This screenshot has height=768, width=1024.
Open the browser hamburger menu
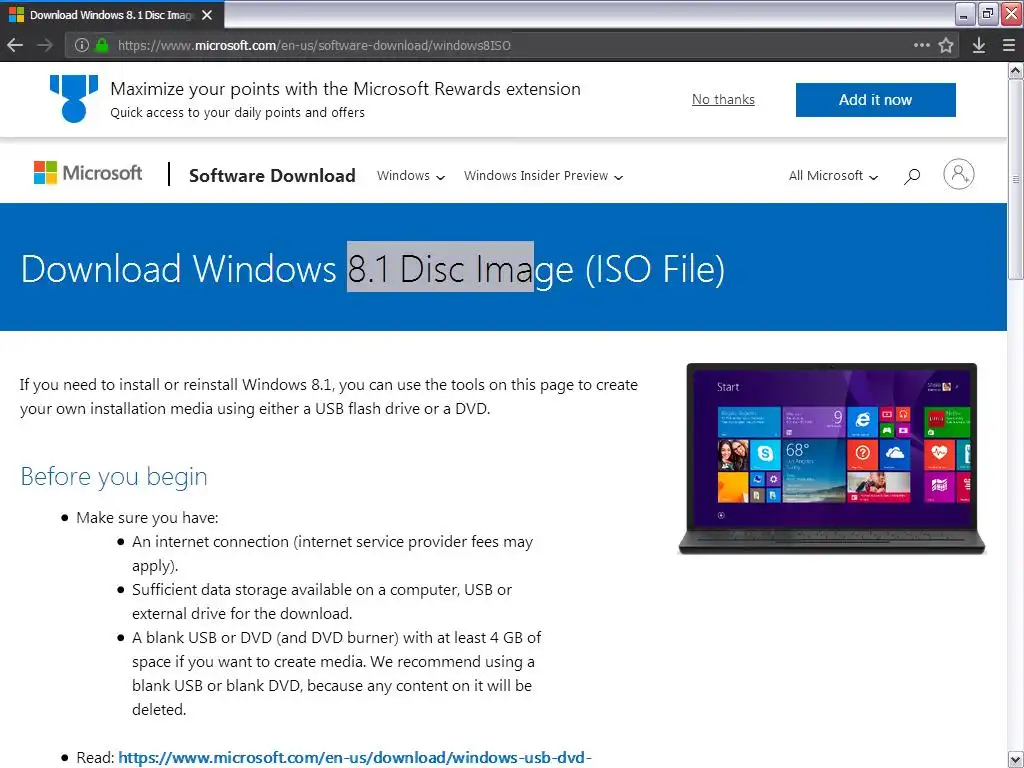click(1009, 45)
